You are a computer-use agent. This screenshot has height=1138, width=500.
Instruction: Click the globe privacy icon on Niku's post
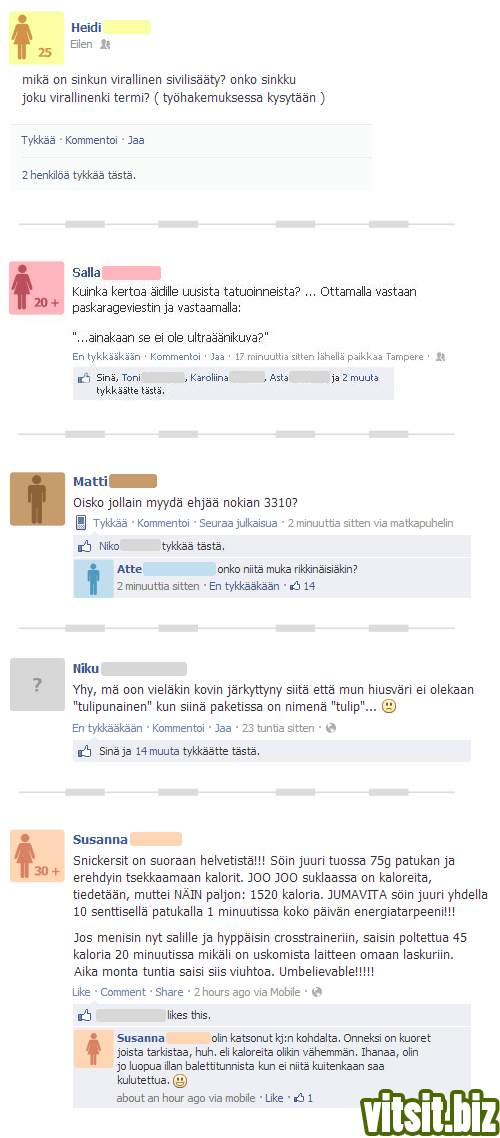[331, 728]
